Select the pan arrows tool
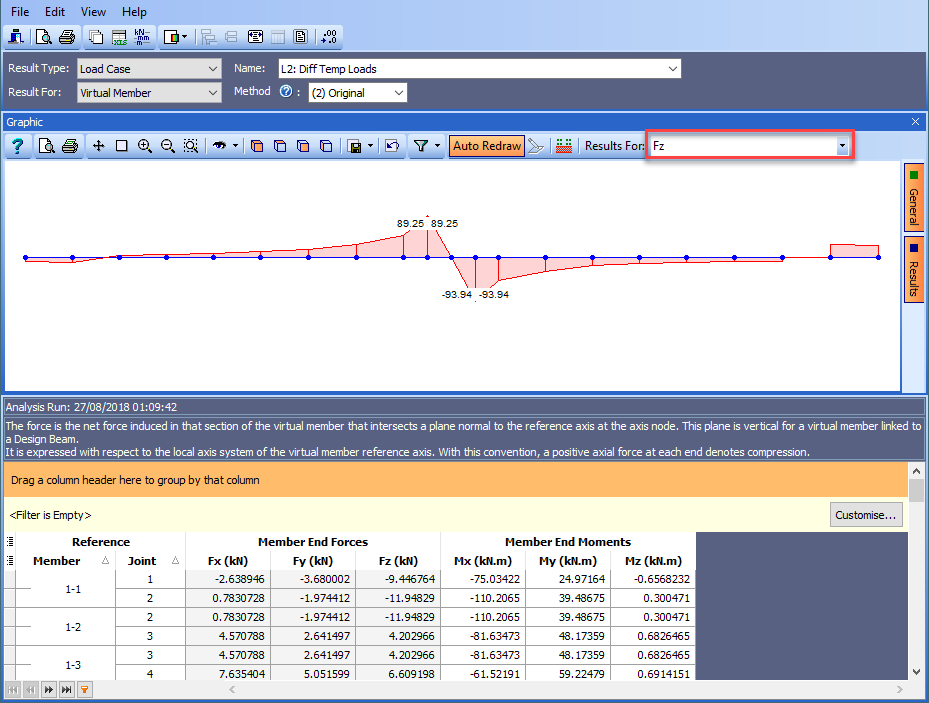The height and width of the screenshot is (703, 929). [x=98, y=146]
